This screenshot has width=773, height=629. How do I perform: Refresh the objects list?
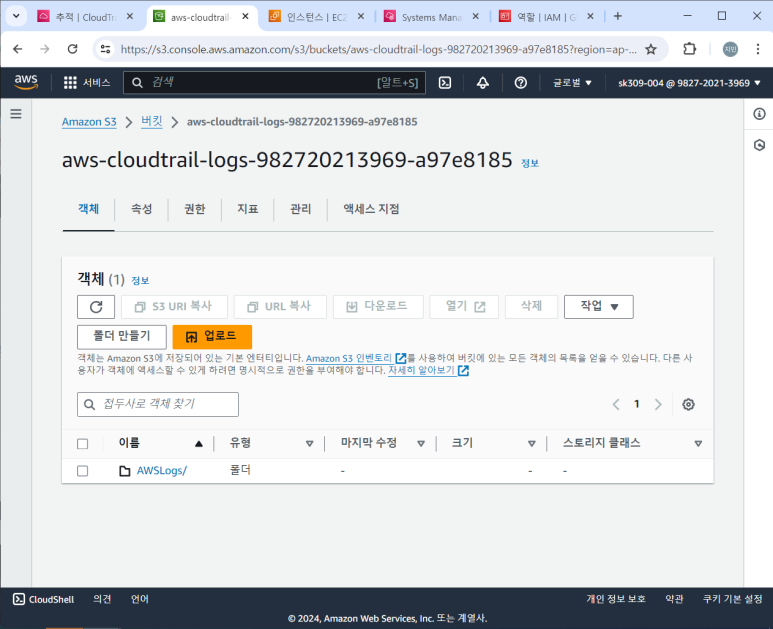96,307
